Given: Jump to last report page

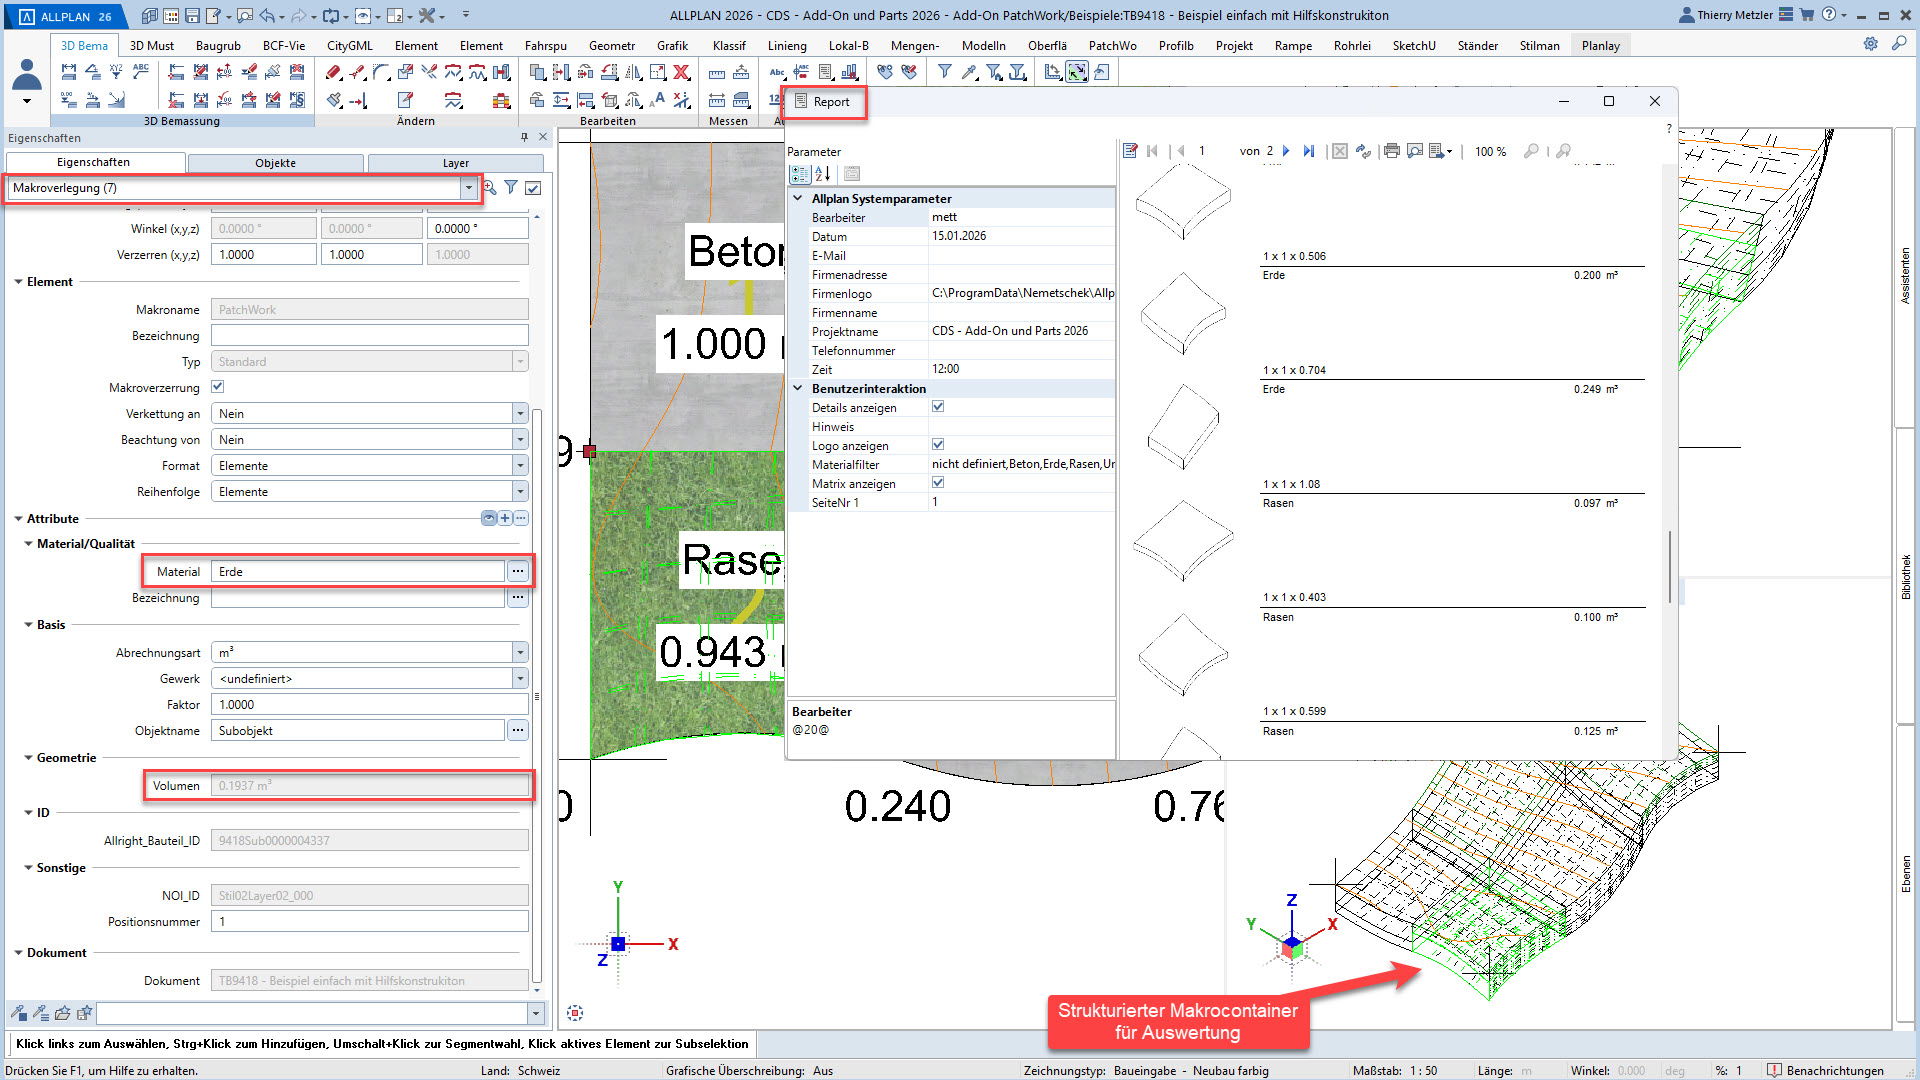Looking at the screenshot, I should point(1308,151).
